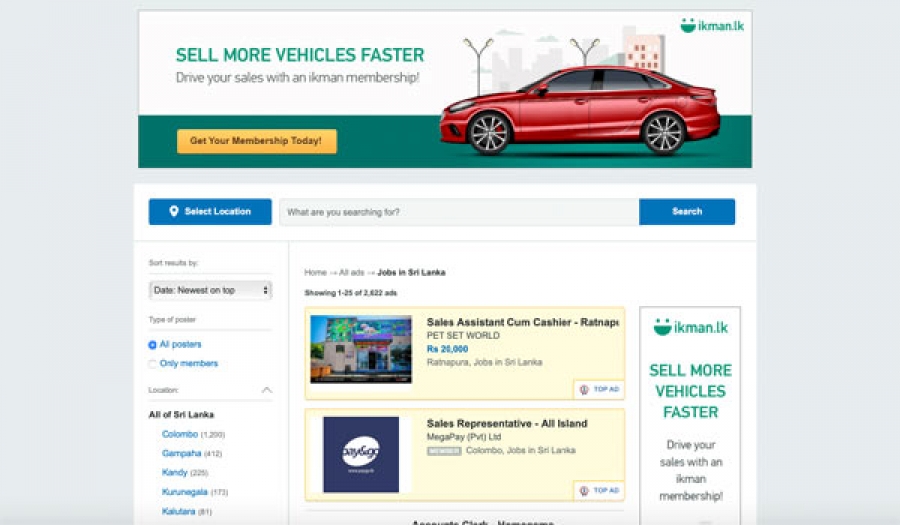This screenshot has height=525, width=900.
Task: Click the pet shop building thumbnail
Action: [x=361, y=349]
